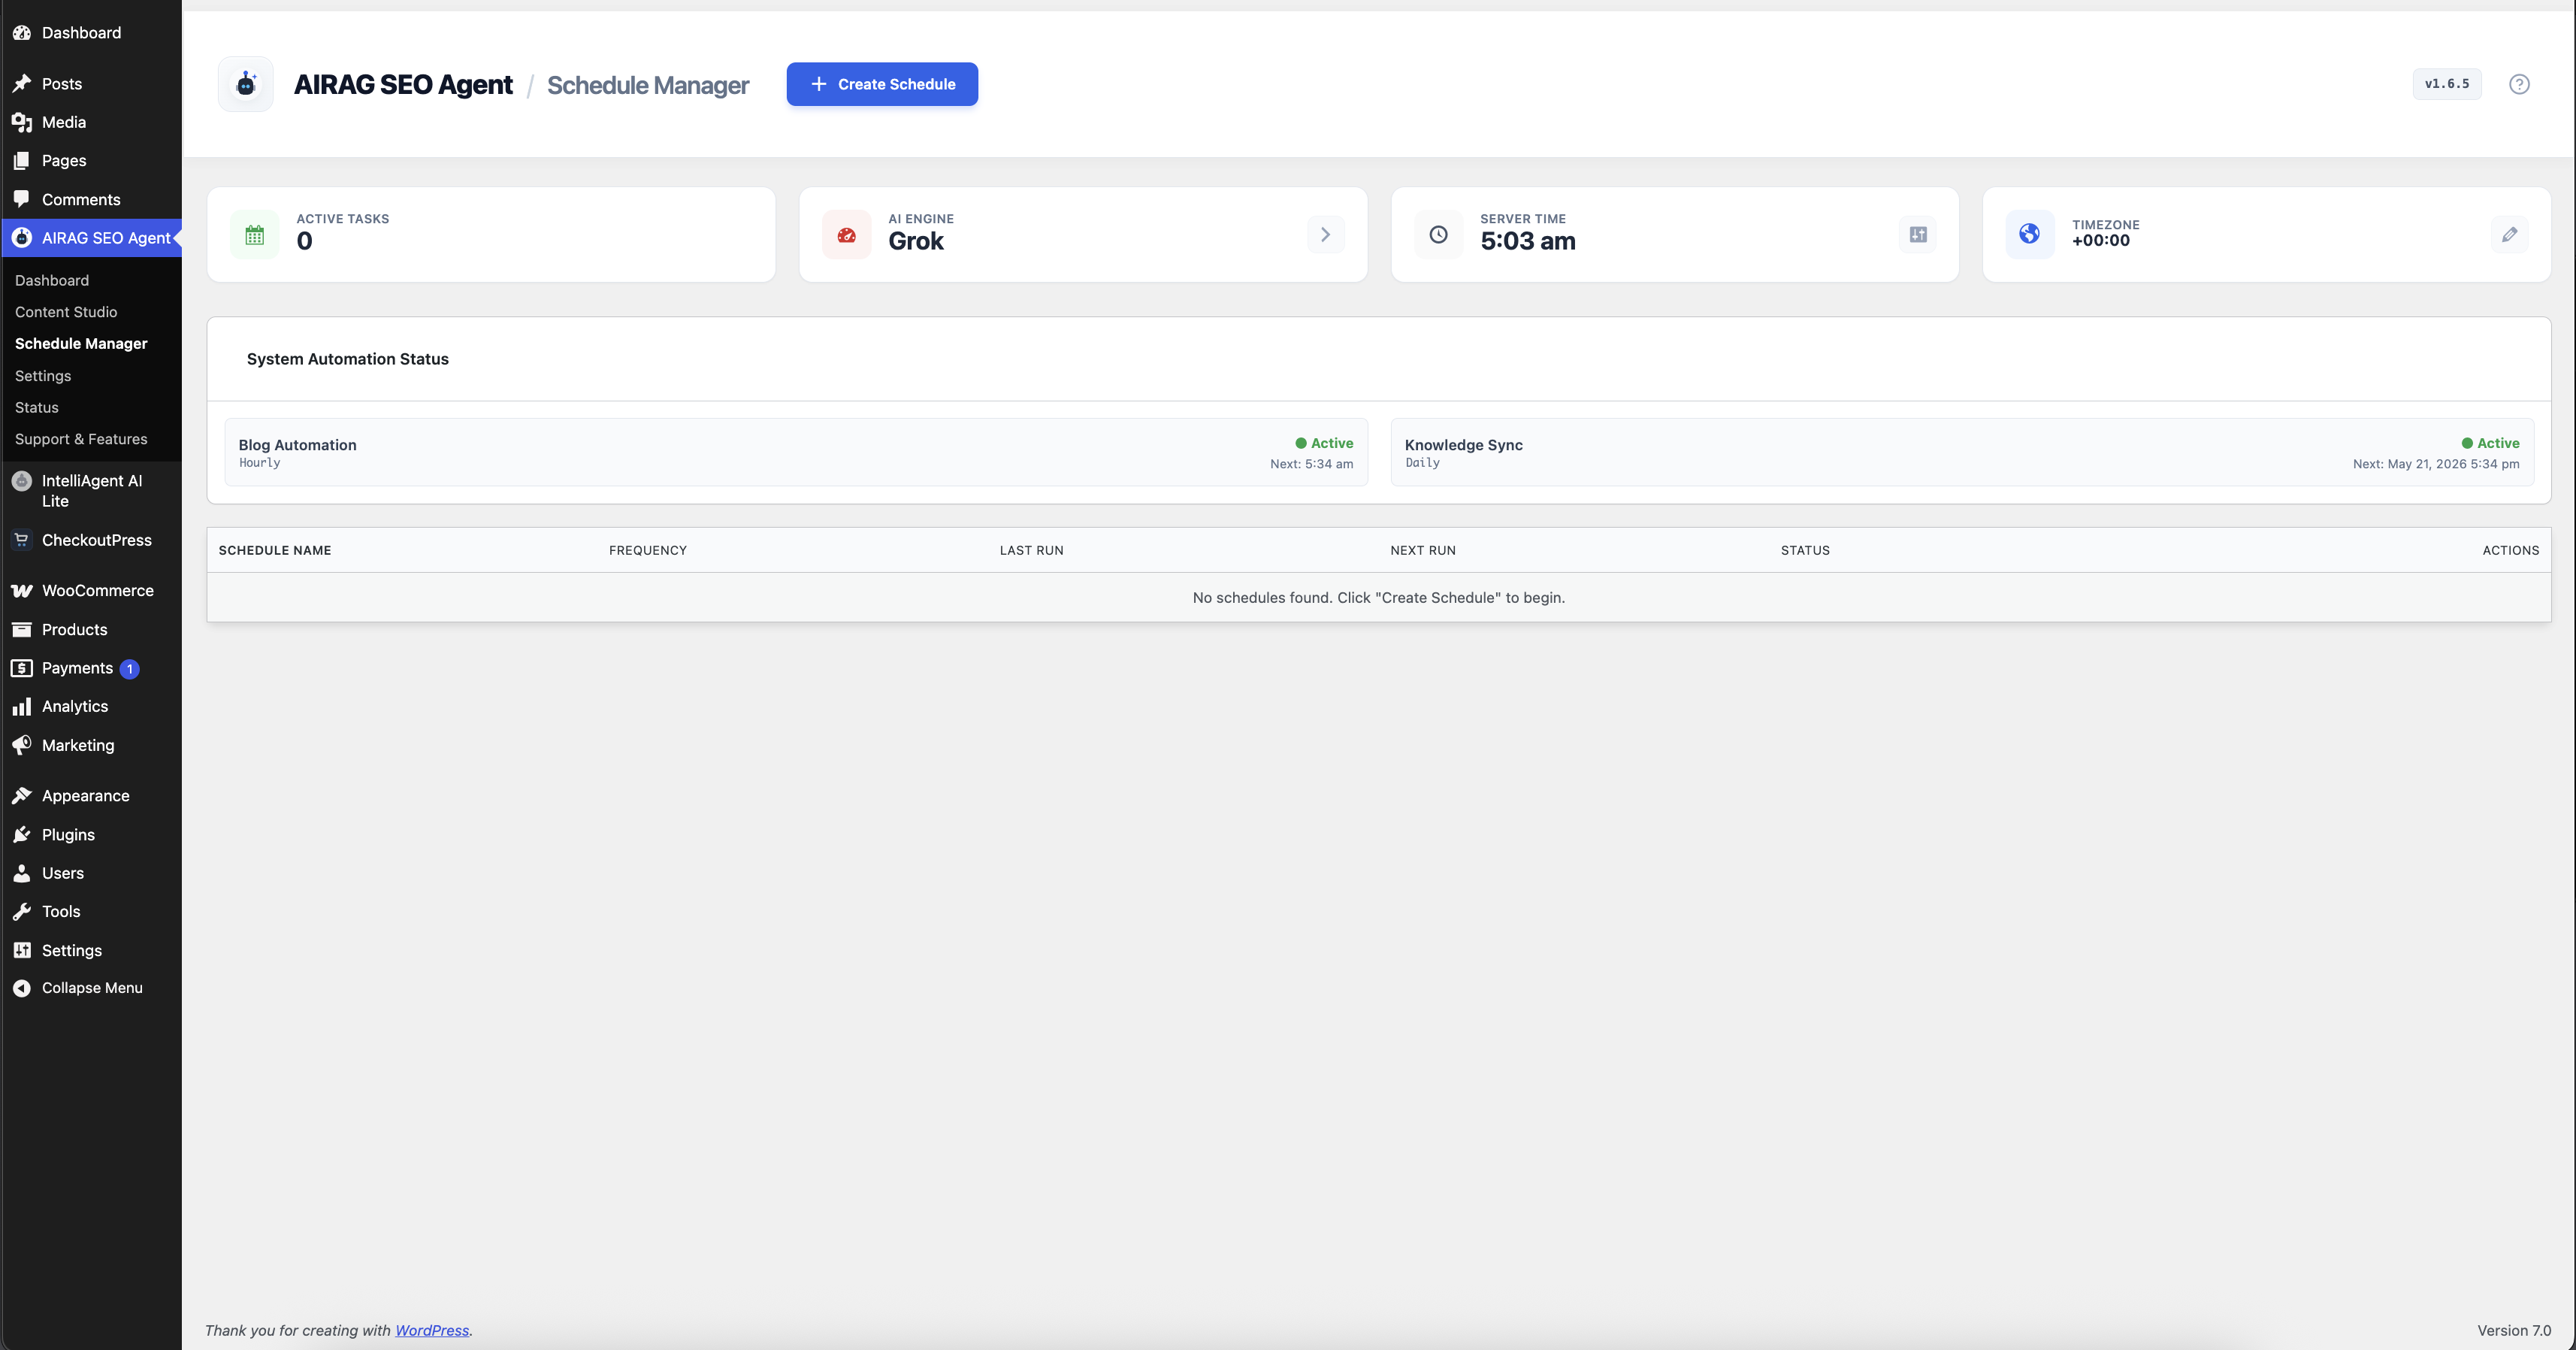This screenshot has width=2576, height=1350.
Task: Click the green calendar Active Tasks icon
Action: coord(255,235)
